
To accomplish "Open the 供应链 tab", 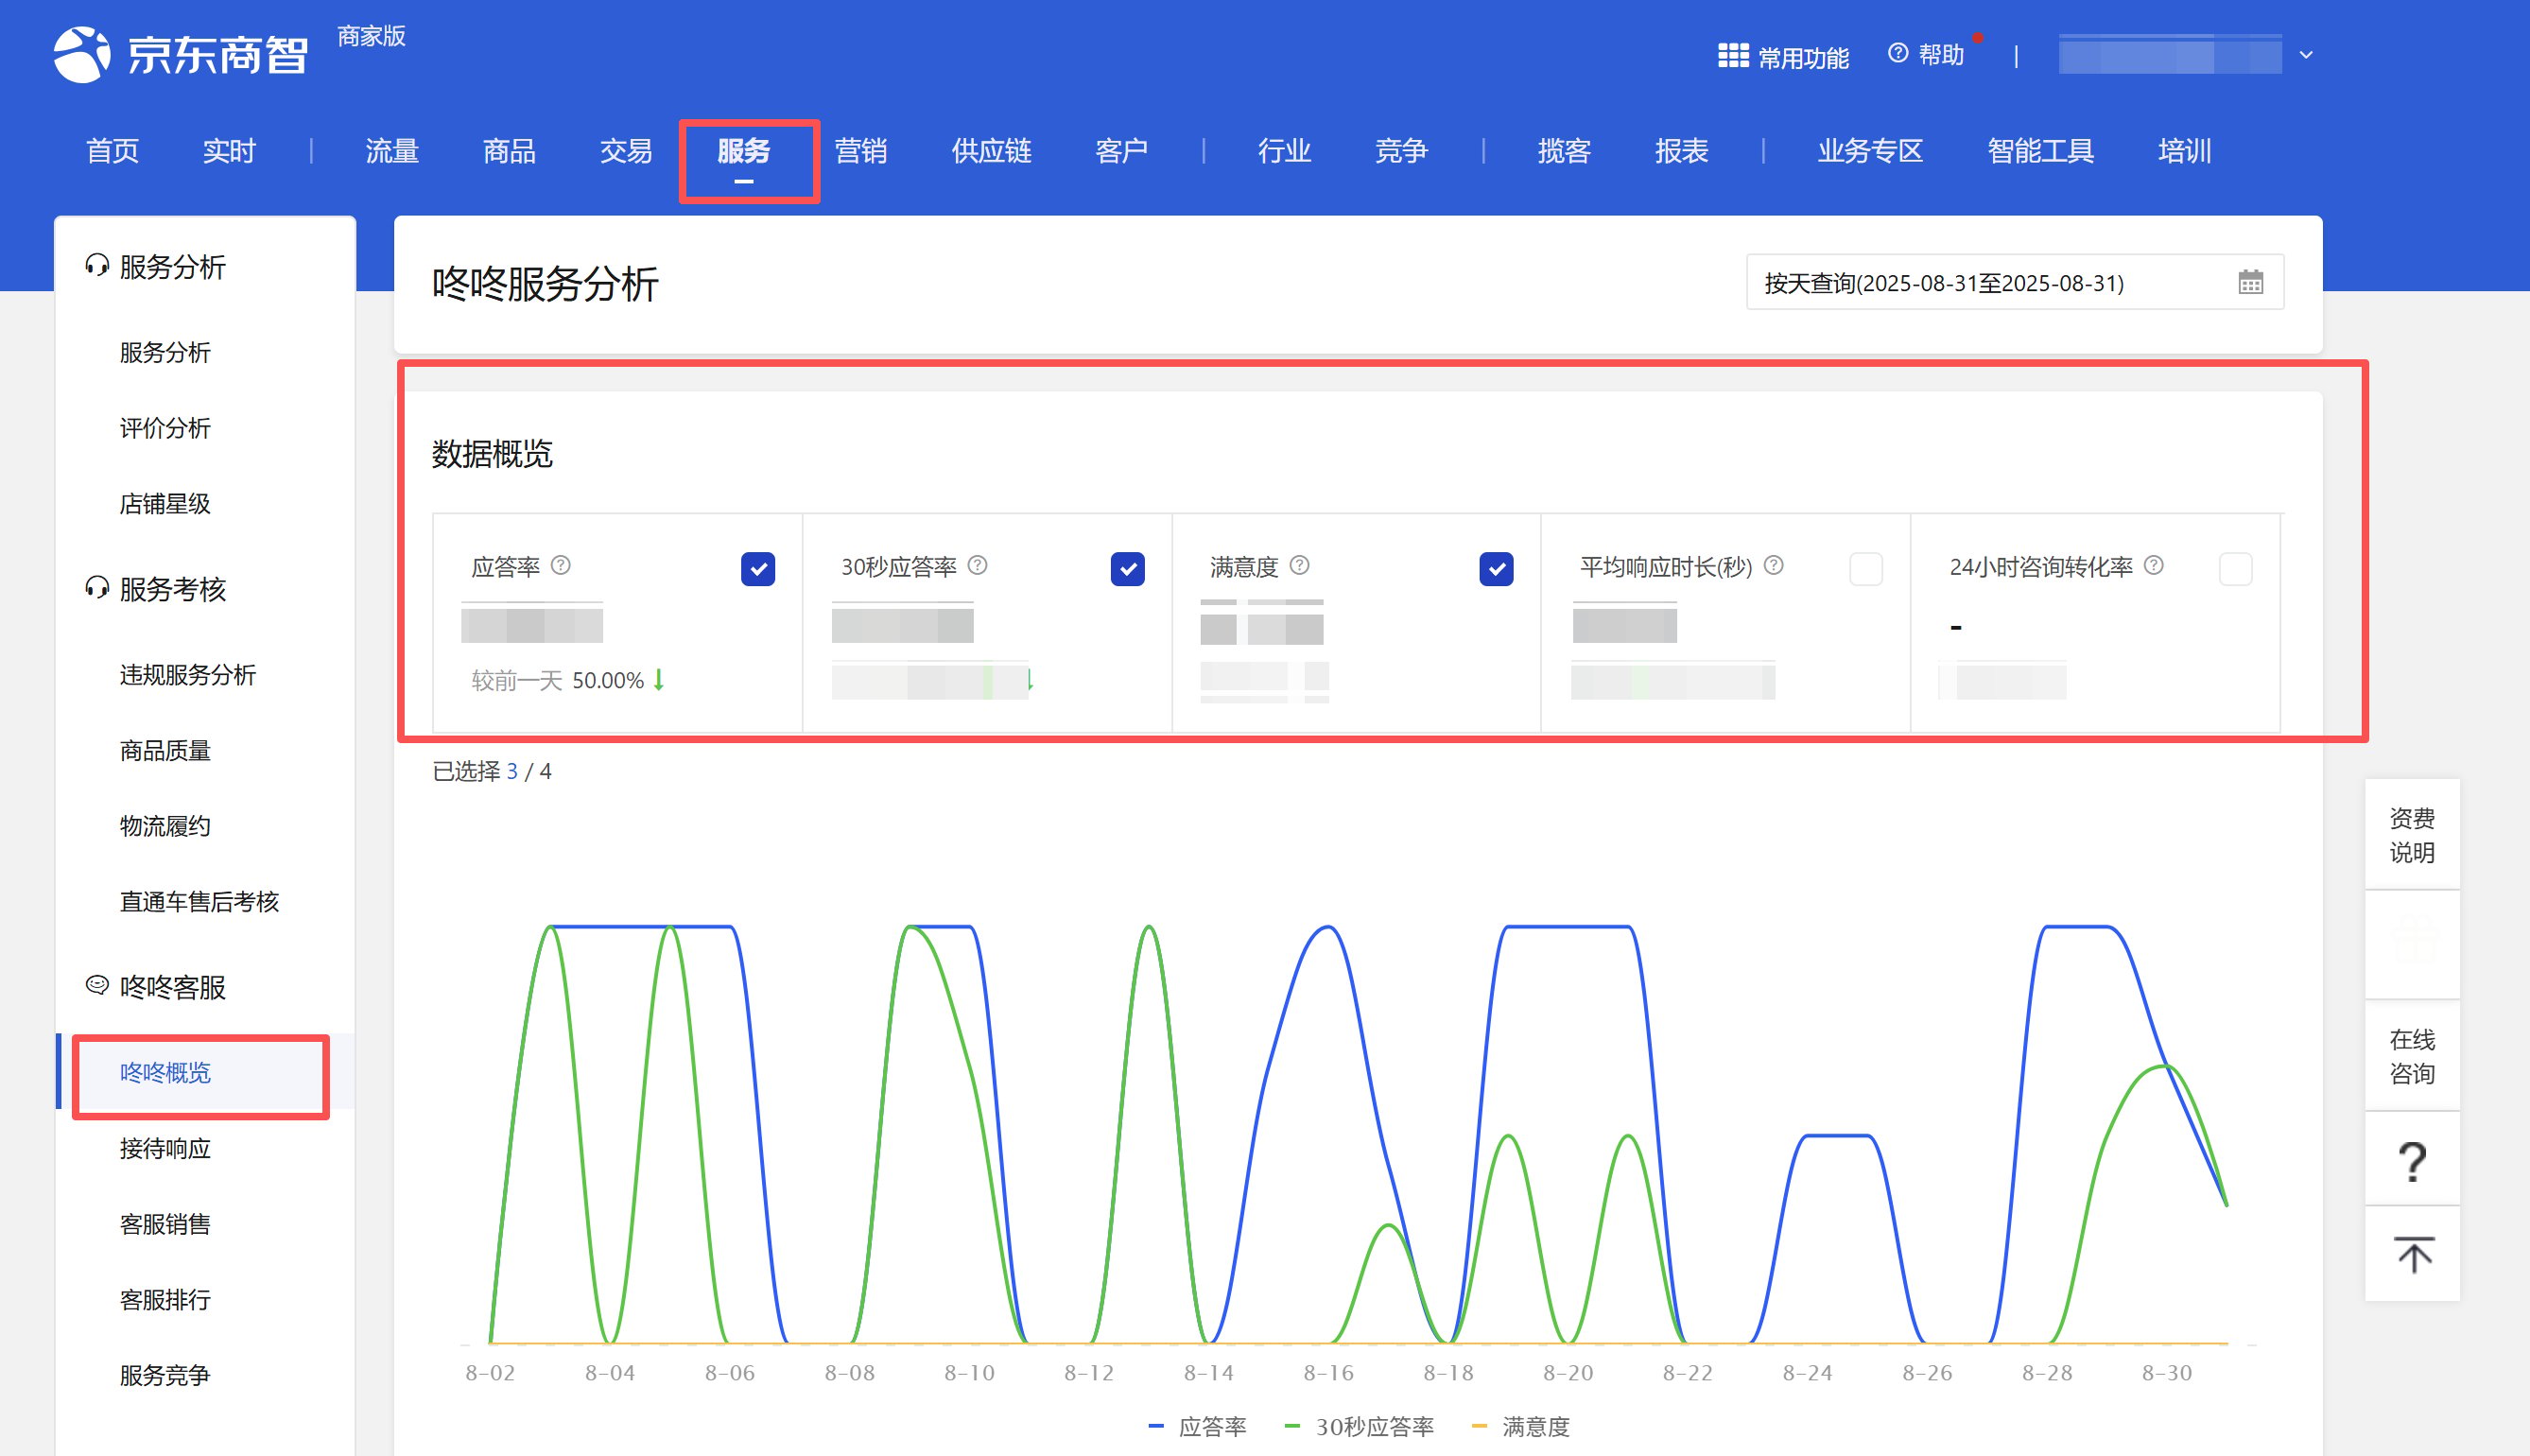I will 992,151.
